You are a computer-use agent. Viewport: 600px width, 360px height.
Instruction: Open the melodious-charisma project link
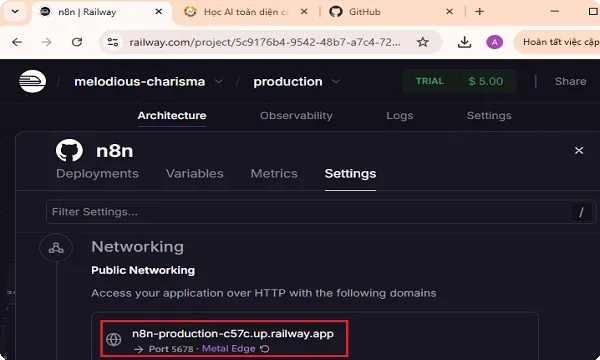140,81
